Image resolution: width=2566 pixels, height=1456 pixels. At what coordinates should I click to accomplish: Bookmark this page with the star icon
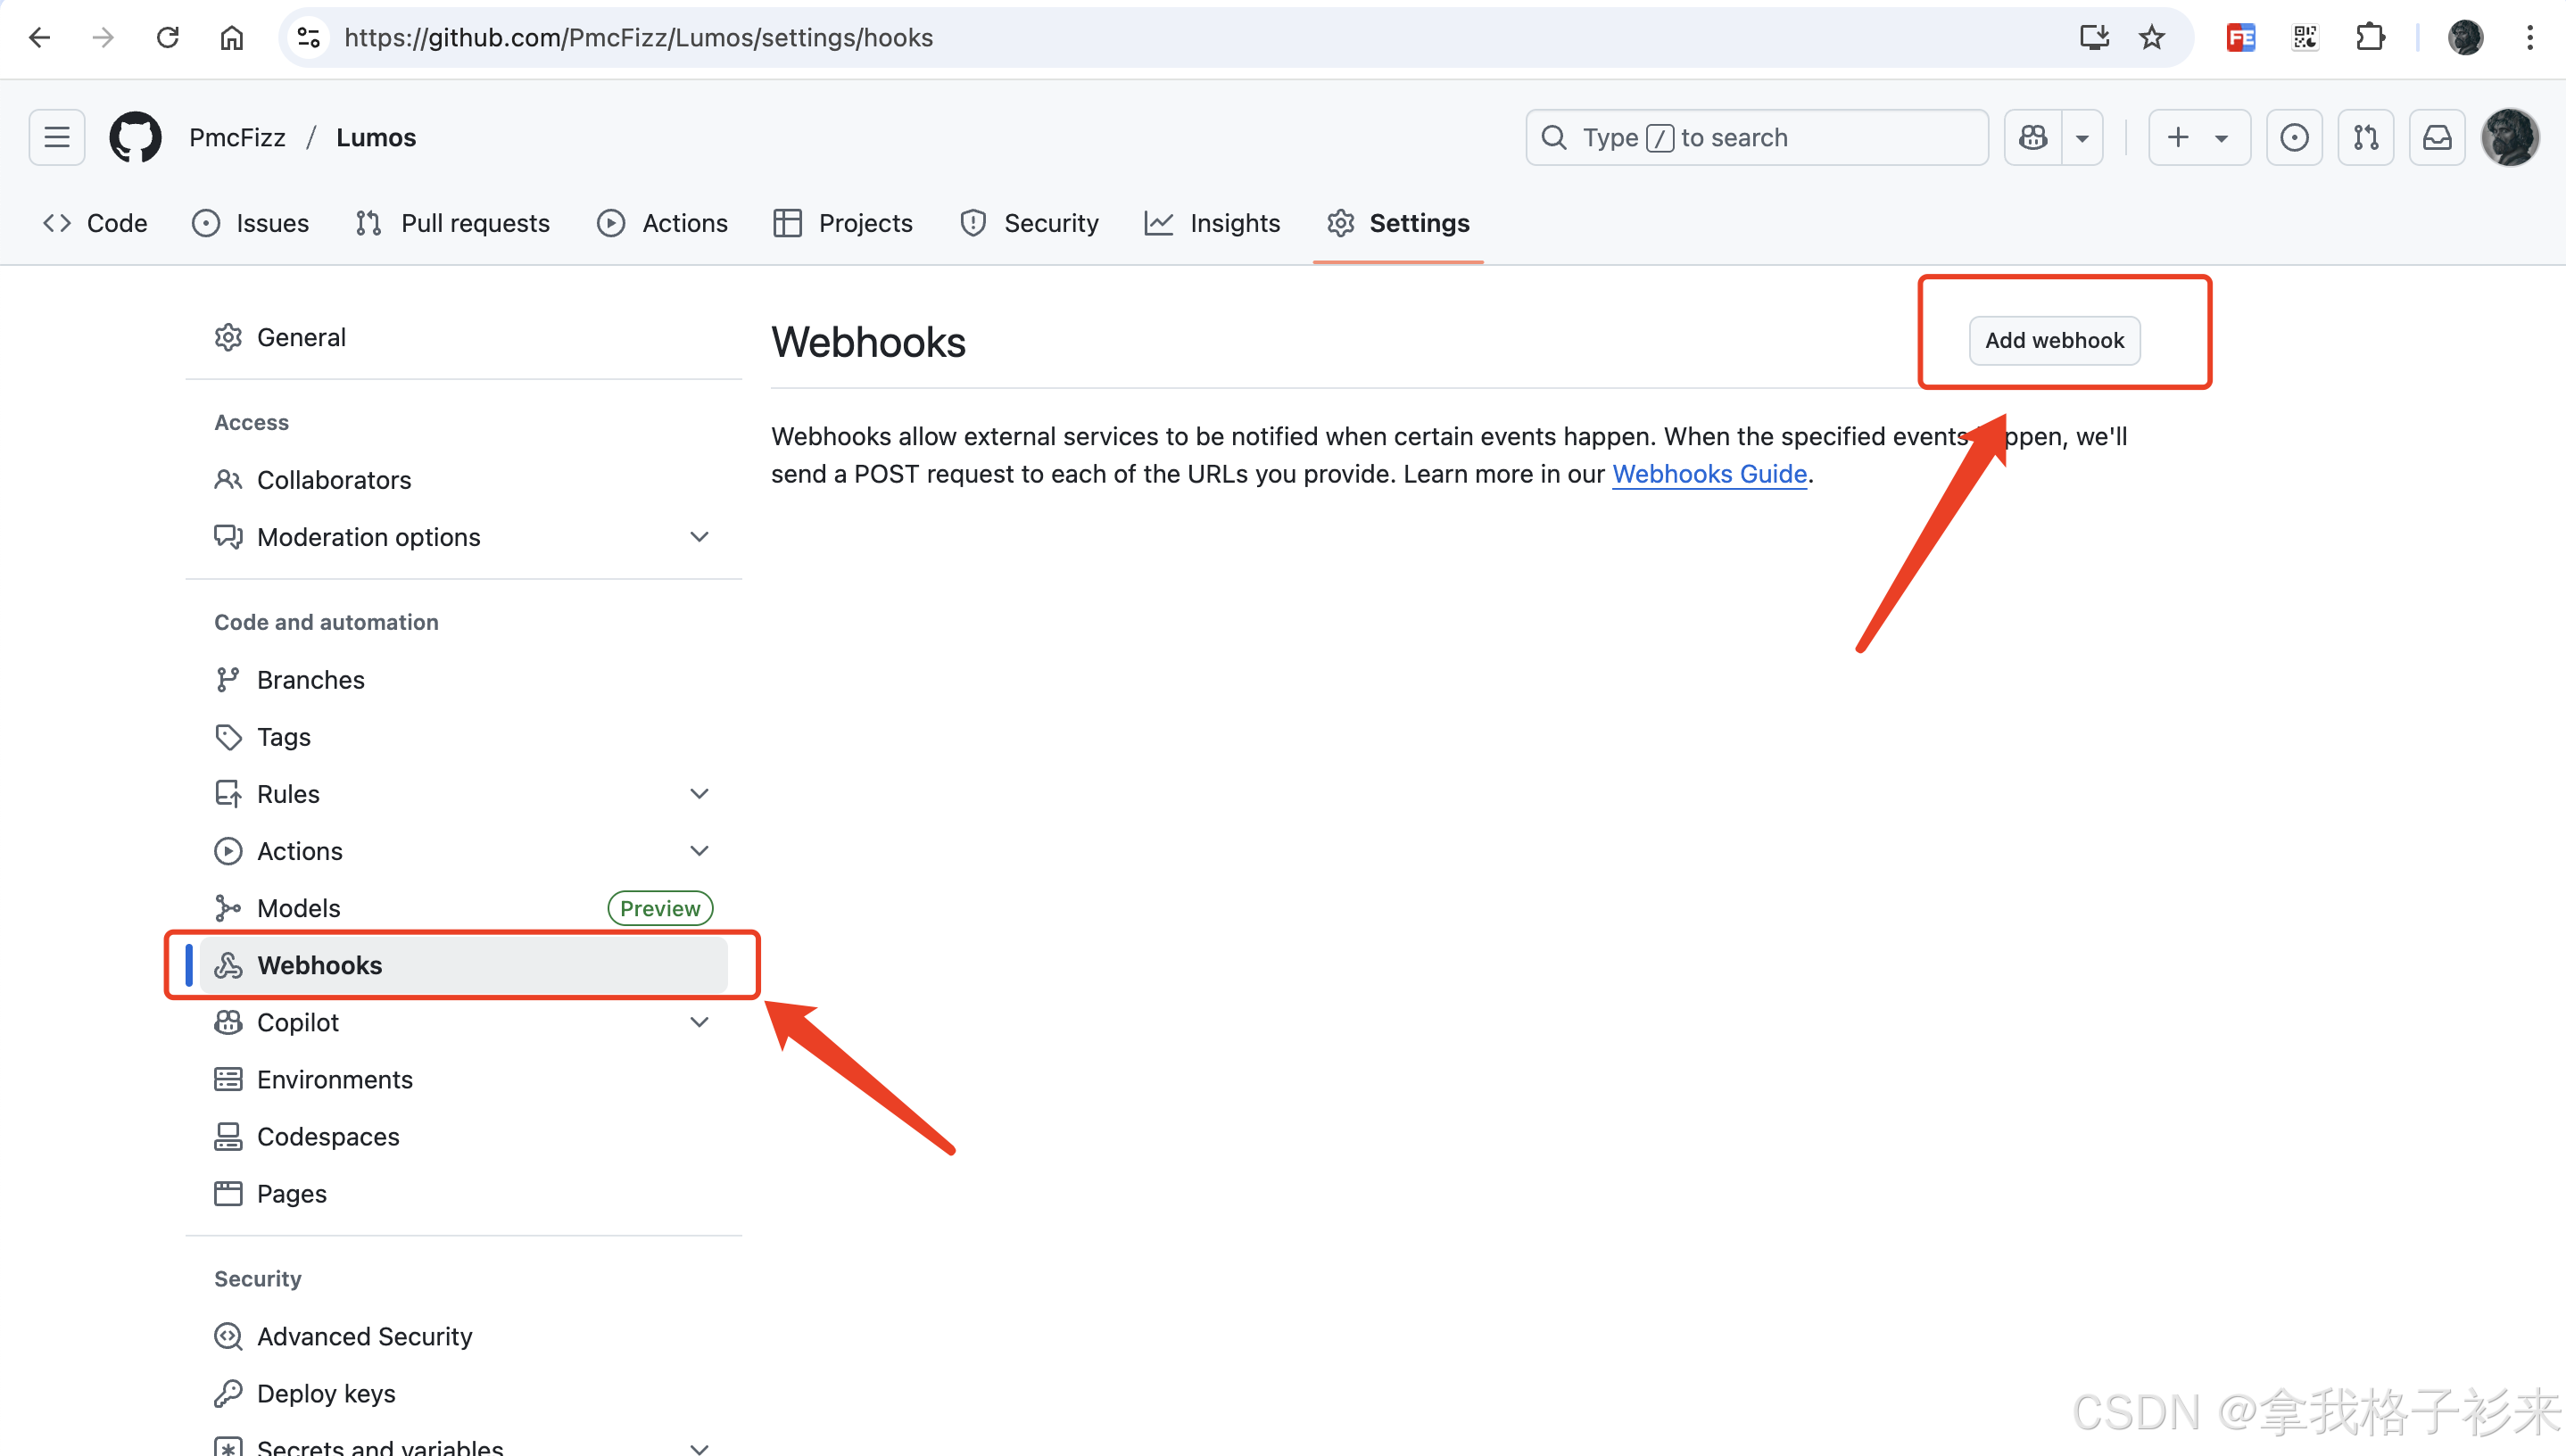2152,38
